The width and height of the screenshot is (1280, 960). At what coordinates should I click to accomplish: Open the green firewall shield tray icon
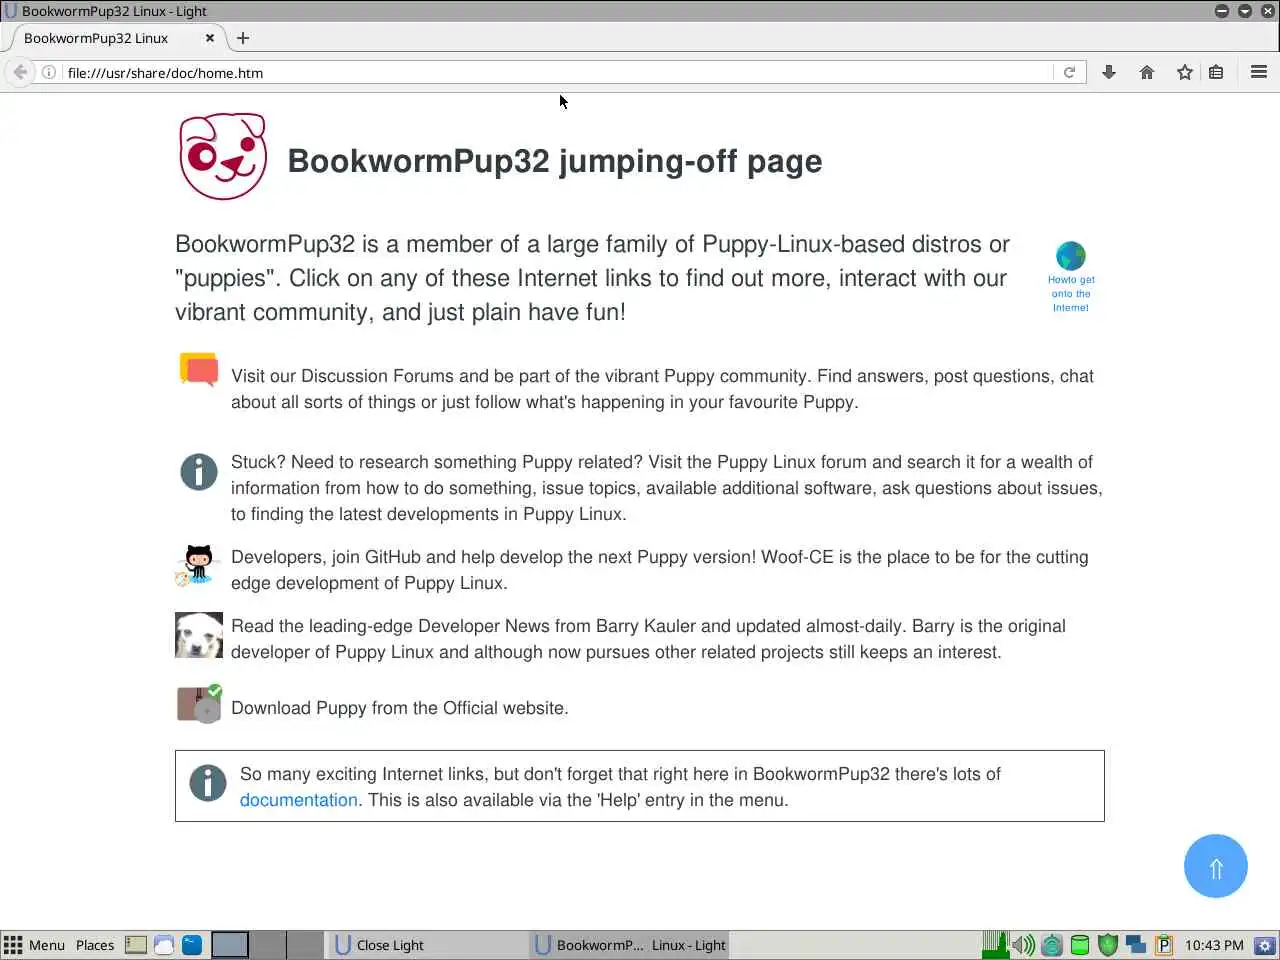(x=1108, y=945)
